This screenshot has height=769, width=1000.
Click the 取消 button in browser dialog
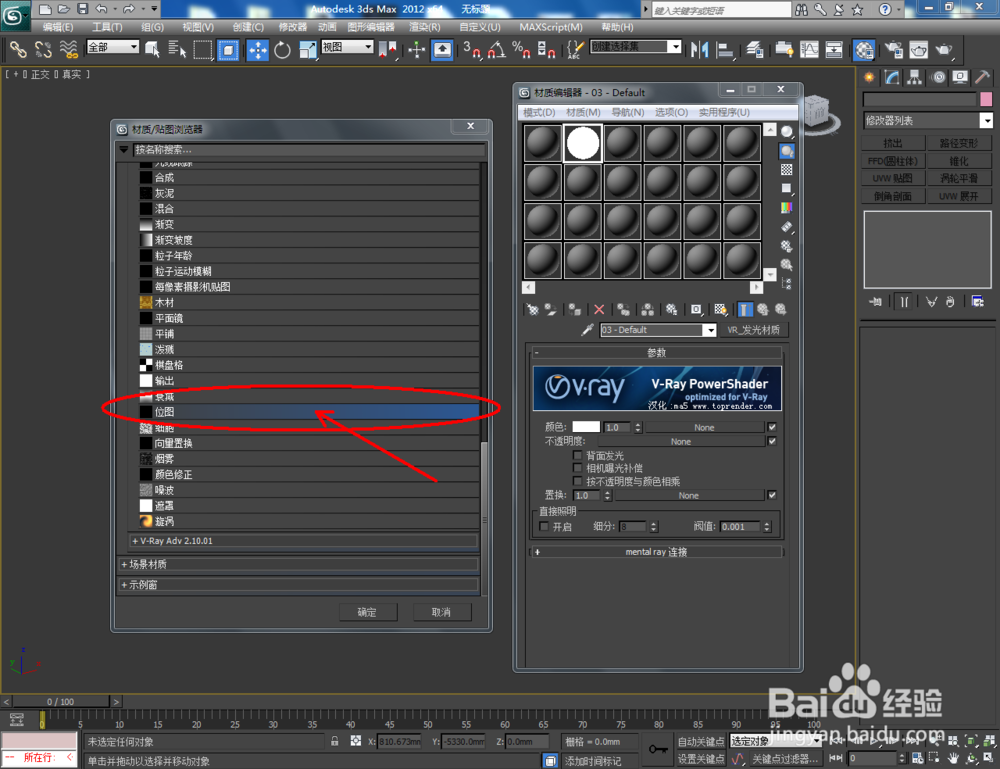coord(441,612)
